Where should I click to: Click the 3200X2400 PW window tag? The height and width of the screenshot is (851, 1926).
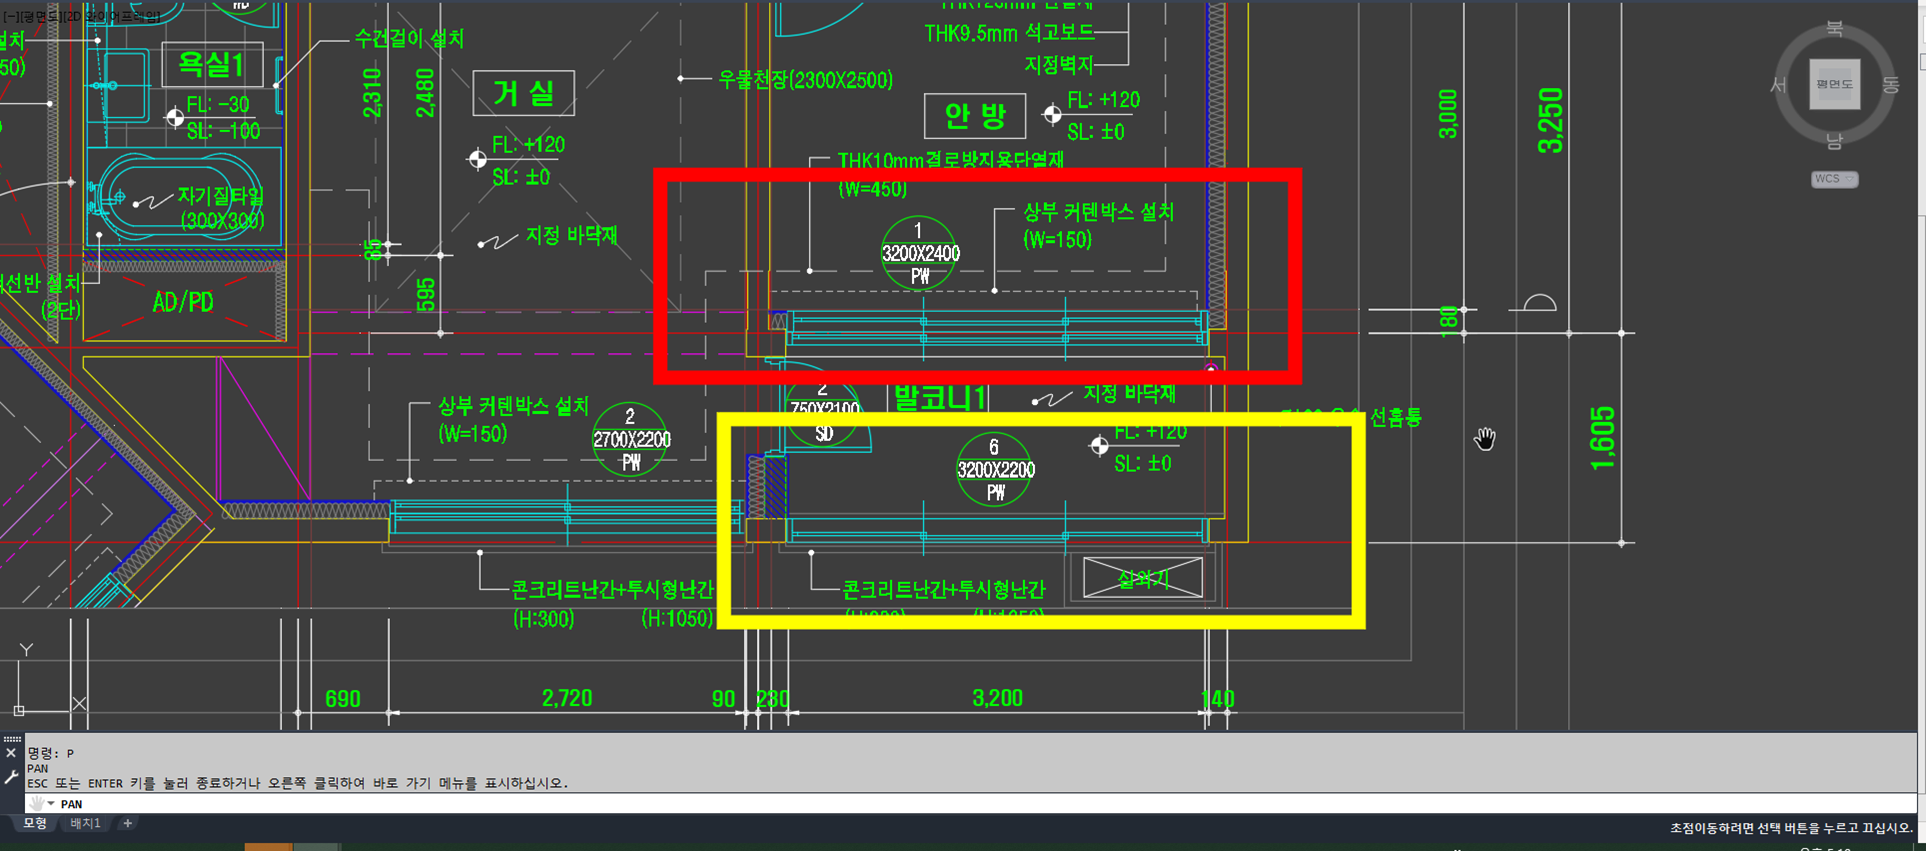pyautogui.click(x=920, y=254)
